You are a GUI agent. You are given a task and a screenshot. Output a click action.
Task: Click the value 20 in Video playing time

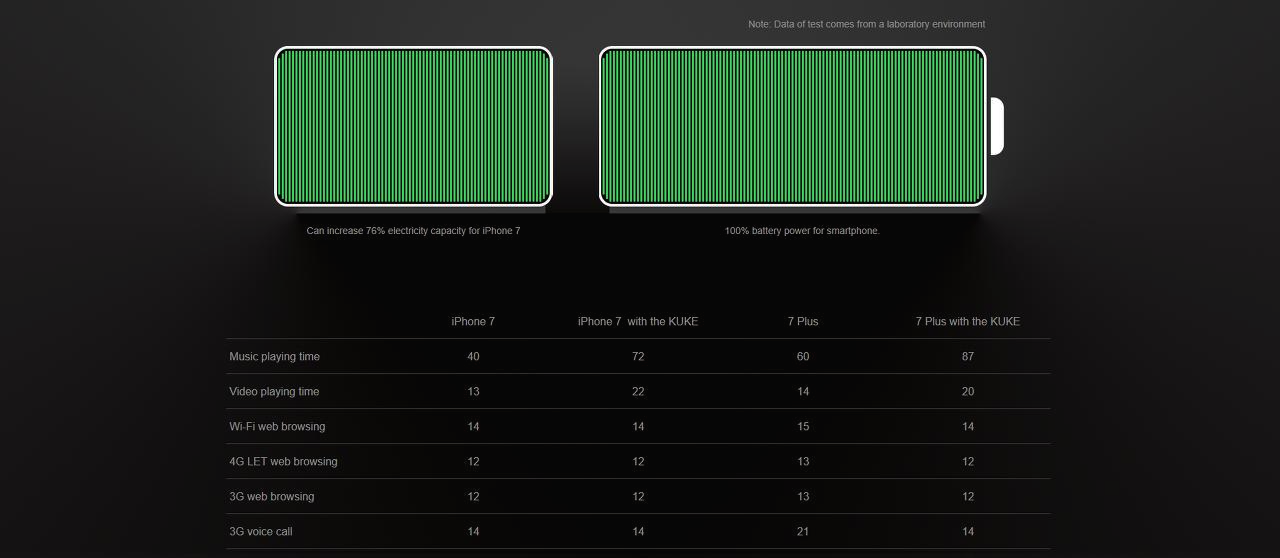click(x=968, y=391)
